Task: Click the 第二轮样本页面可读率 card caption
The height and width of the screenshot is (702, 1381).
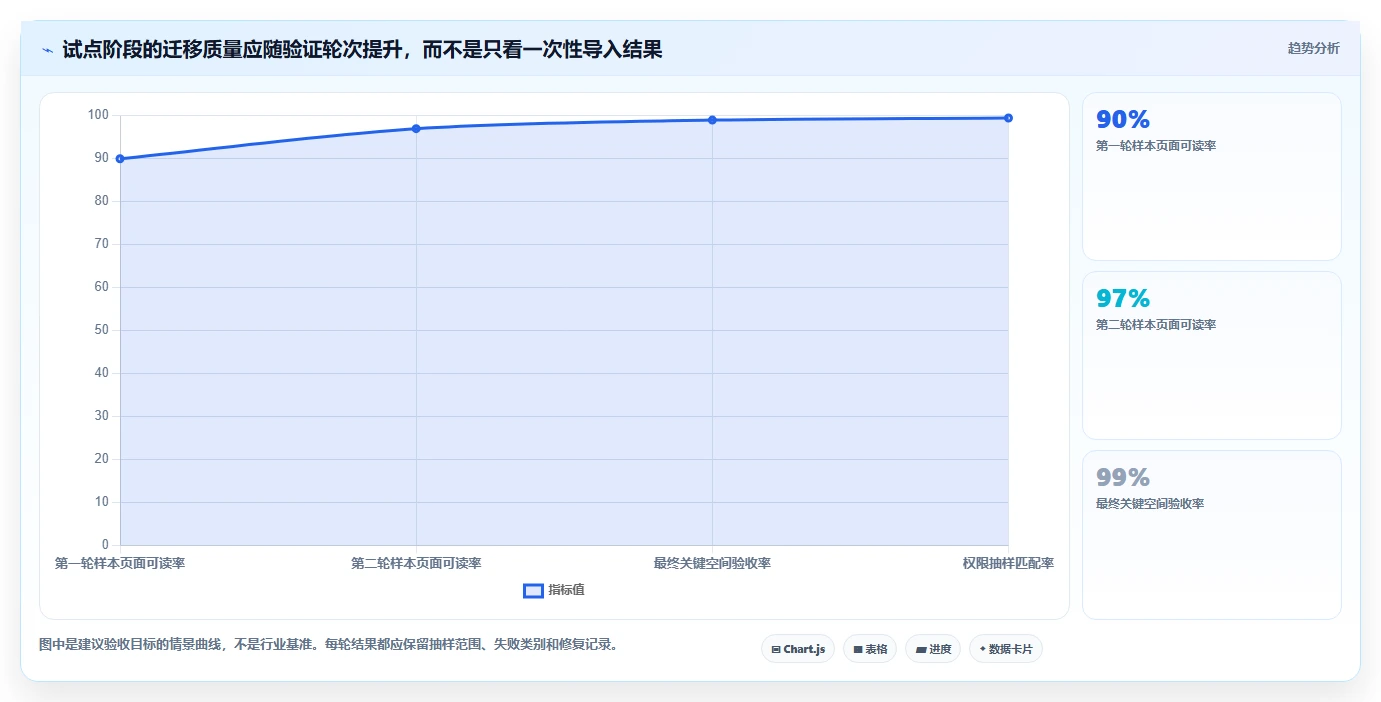Action: point(1155,325)
